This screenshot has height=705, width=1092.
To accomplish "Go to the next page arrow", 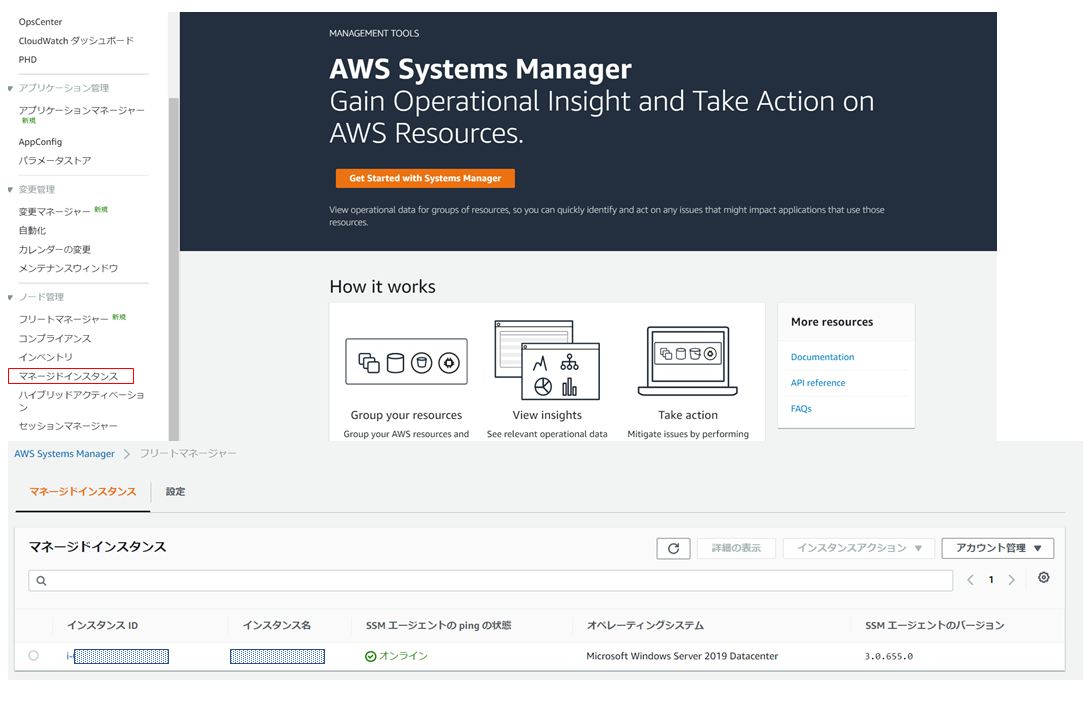I will pos(1012,580).
